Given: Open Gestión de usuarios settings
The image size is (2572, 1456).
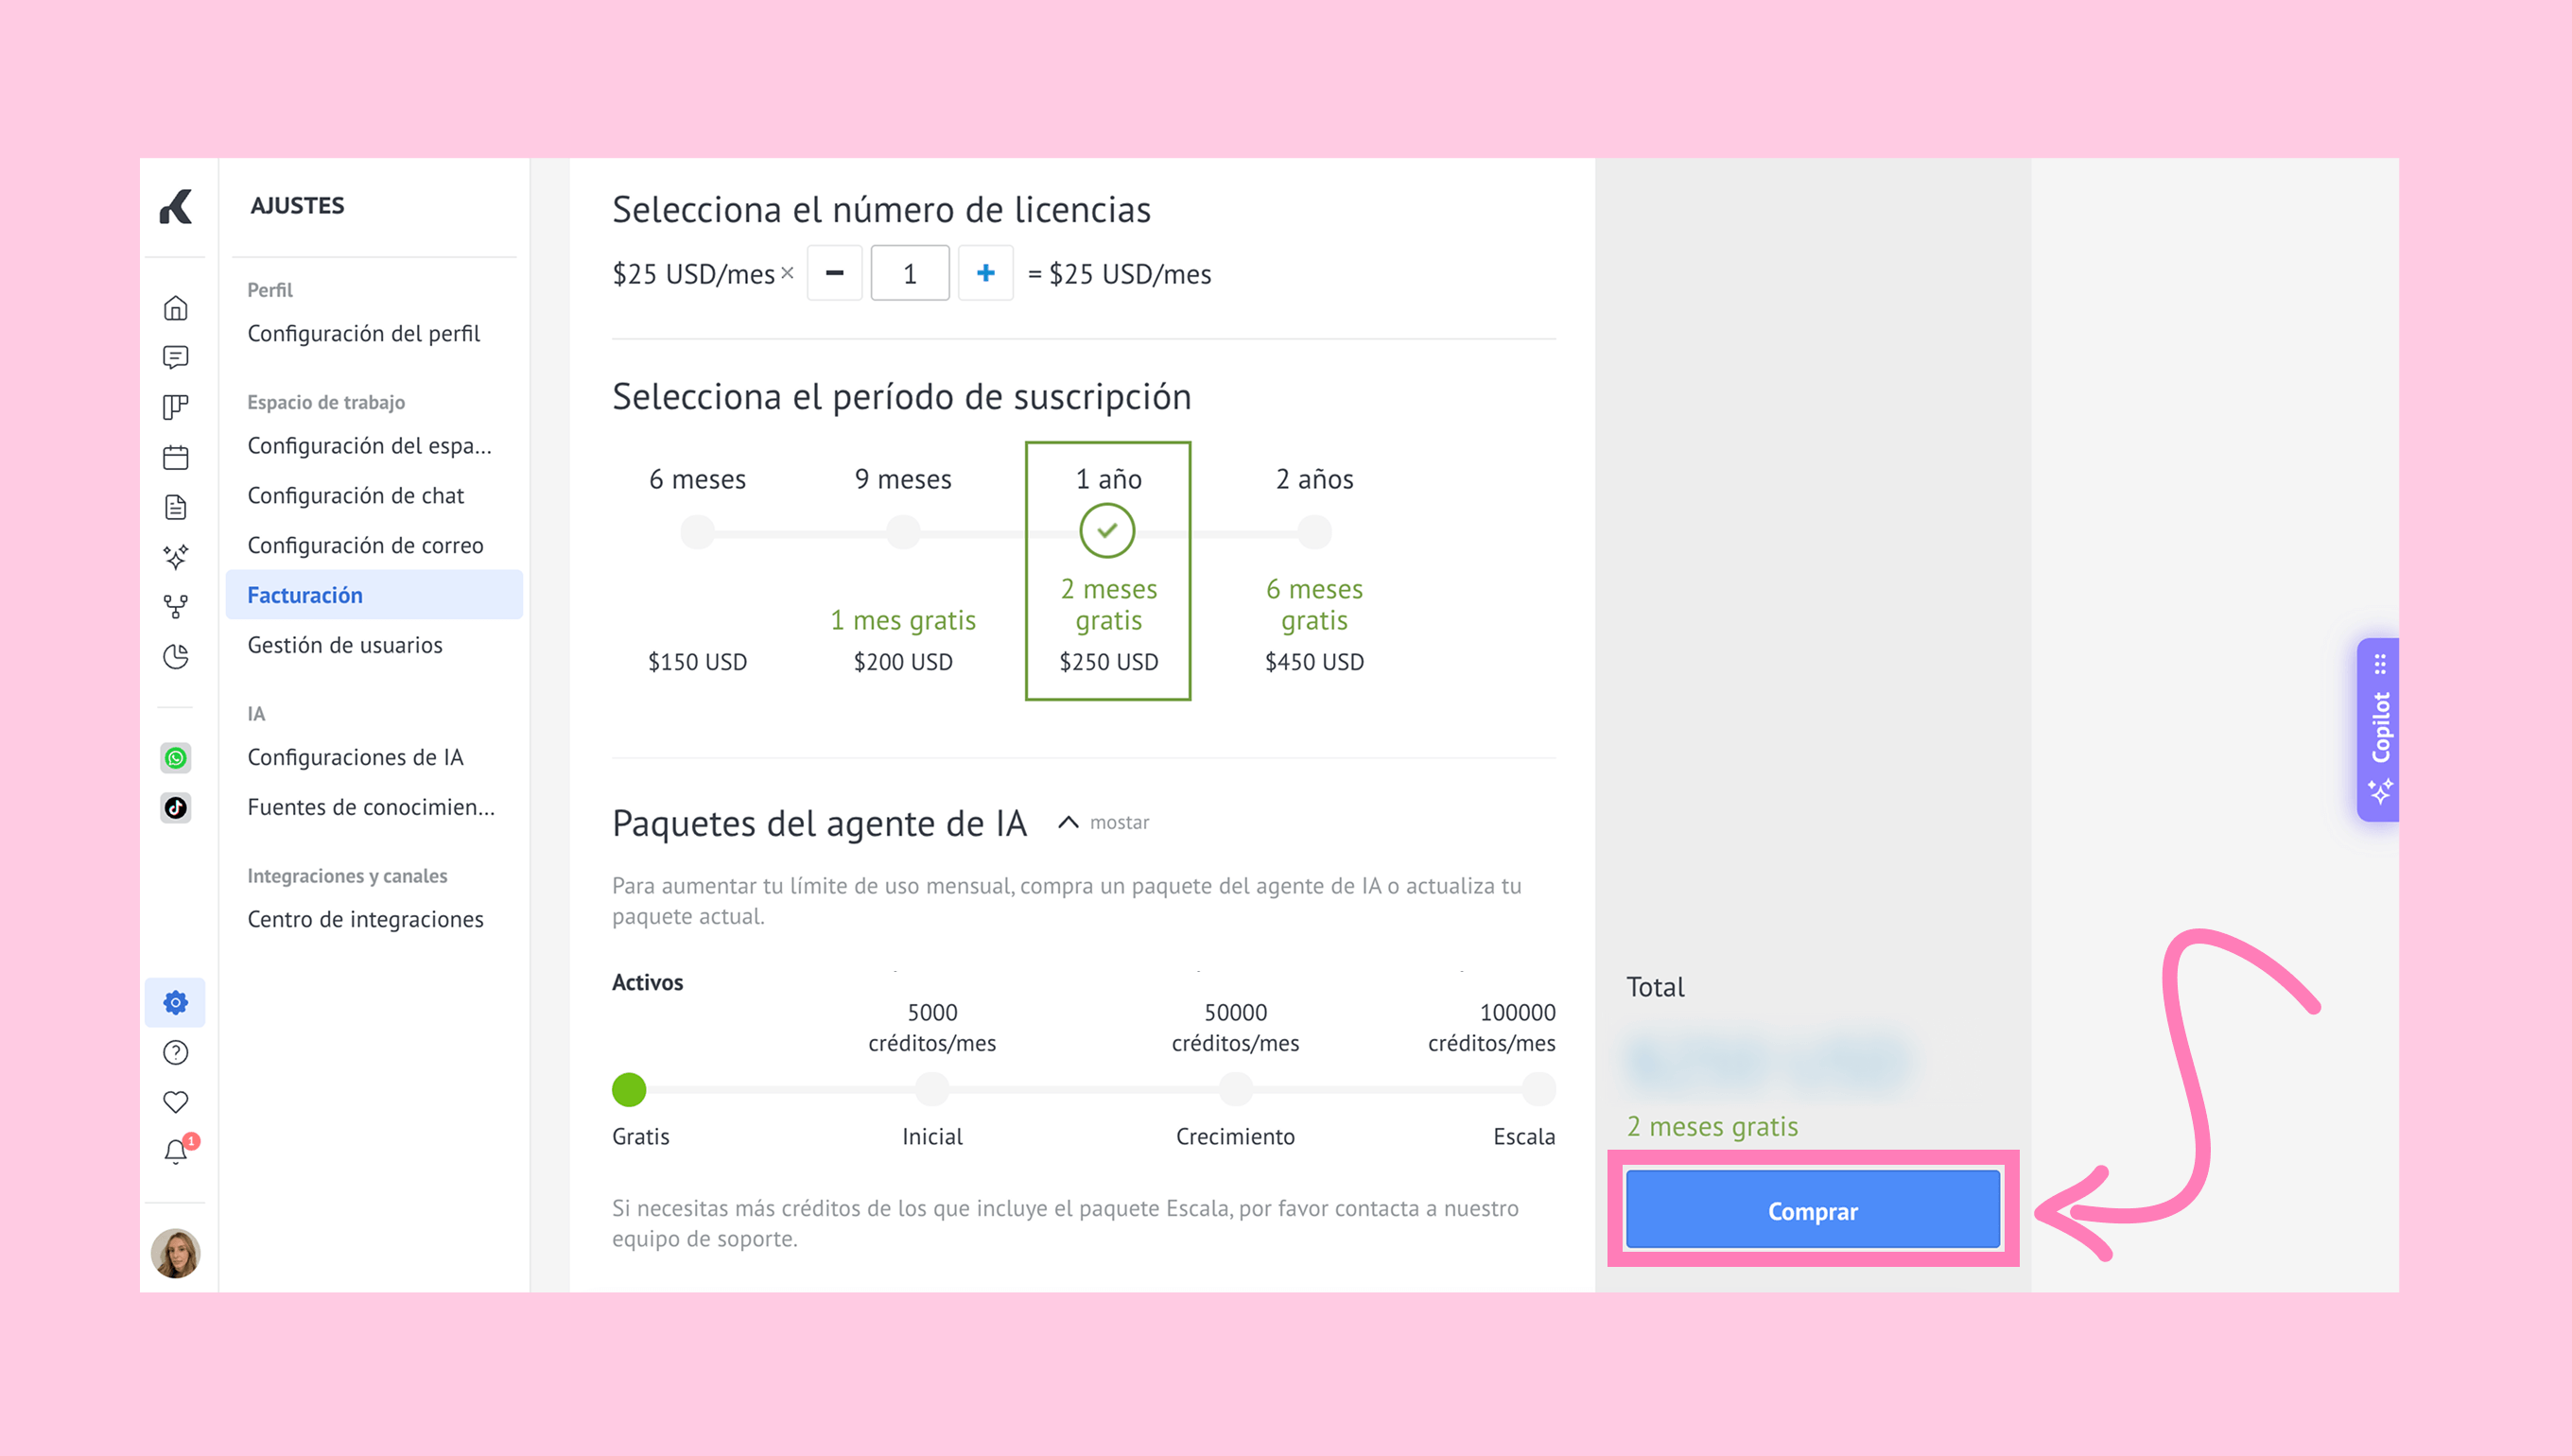Looking at the screenshot, I should (345, 645).
